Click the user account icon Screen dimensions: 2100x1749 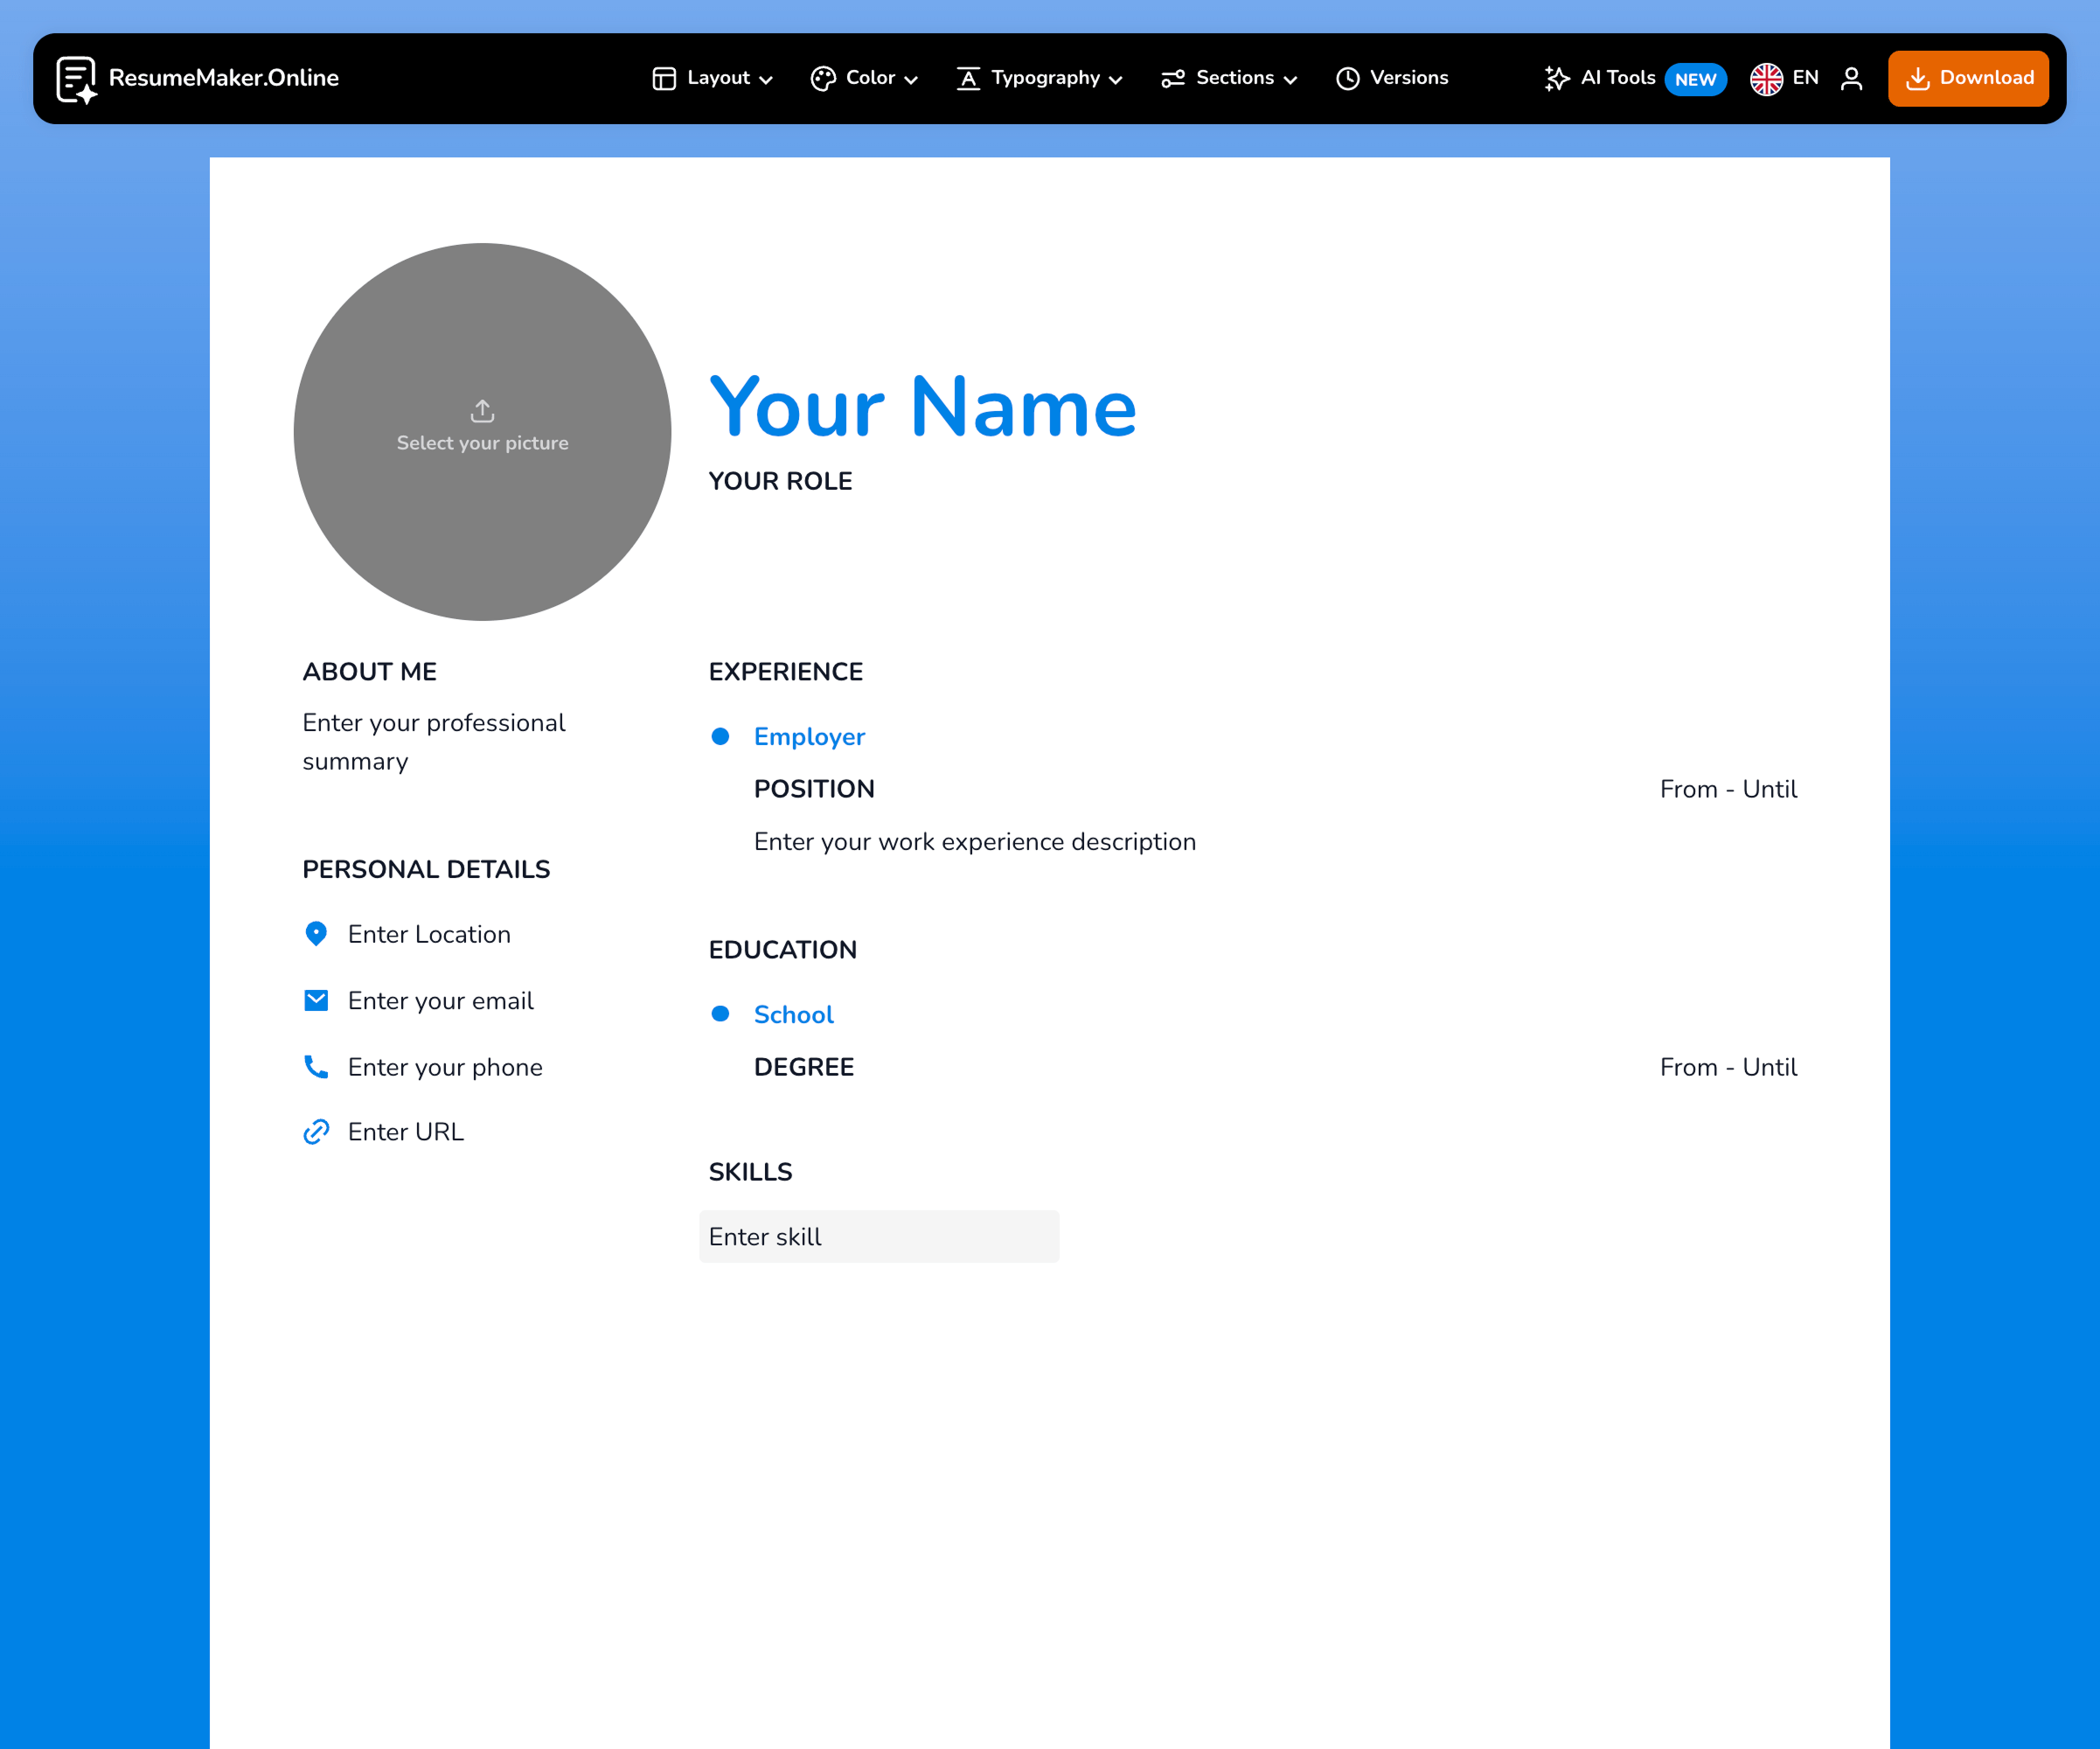[1852, 78]
